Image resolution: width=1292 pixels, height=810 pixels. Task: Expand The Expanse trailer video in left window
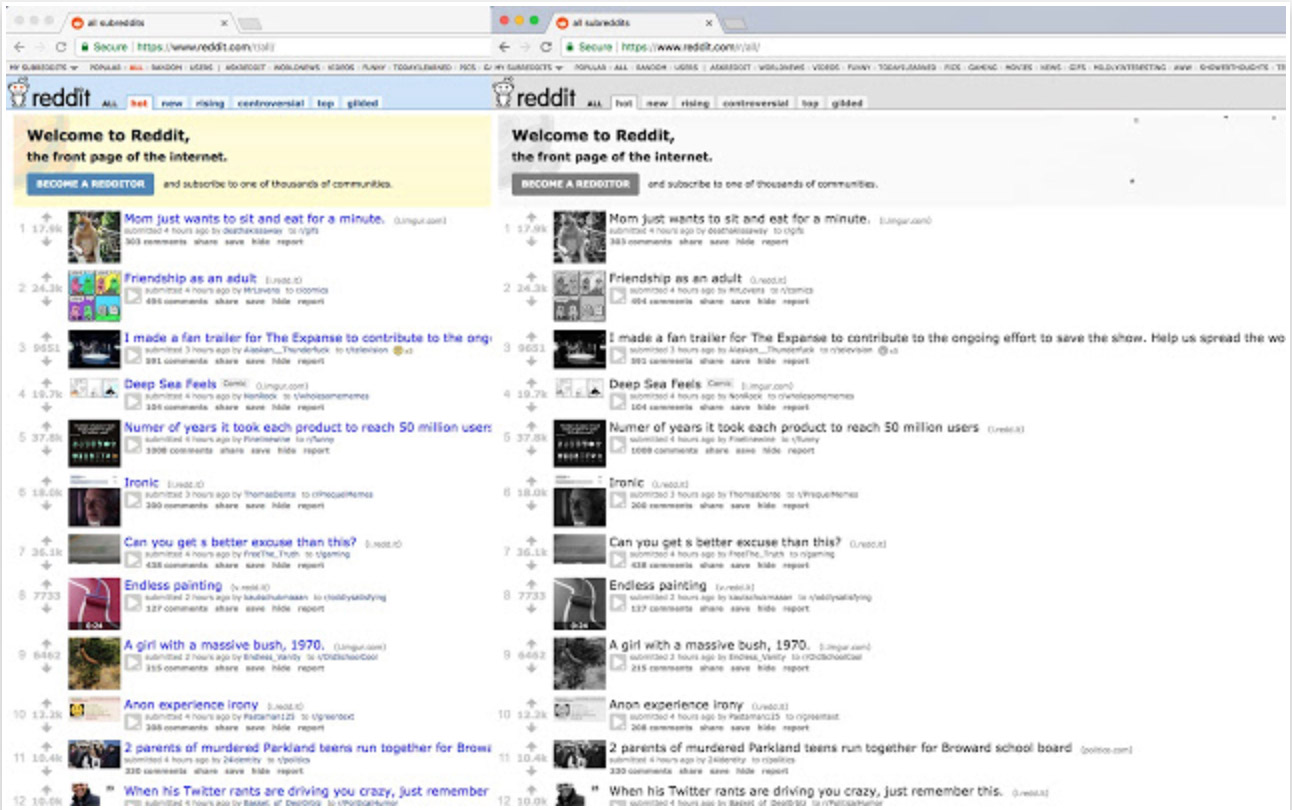[133, 355]
